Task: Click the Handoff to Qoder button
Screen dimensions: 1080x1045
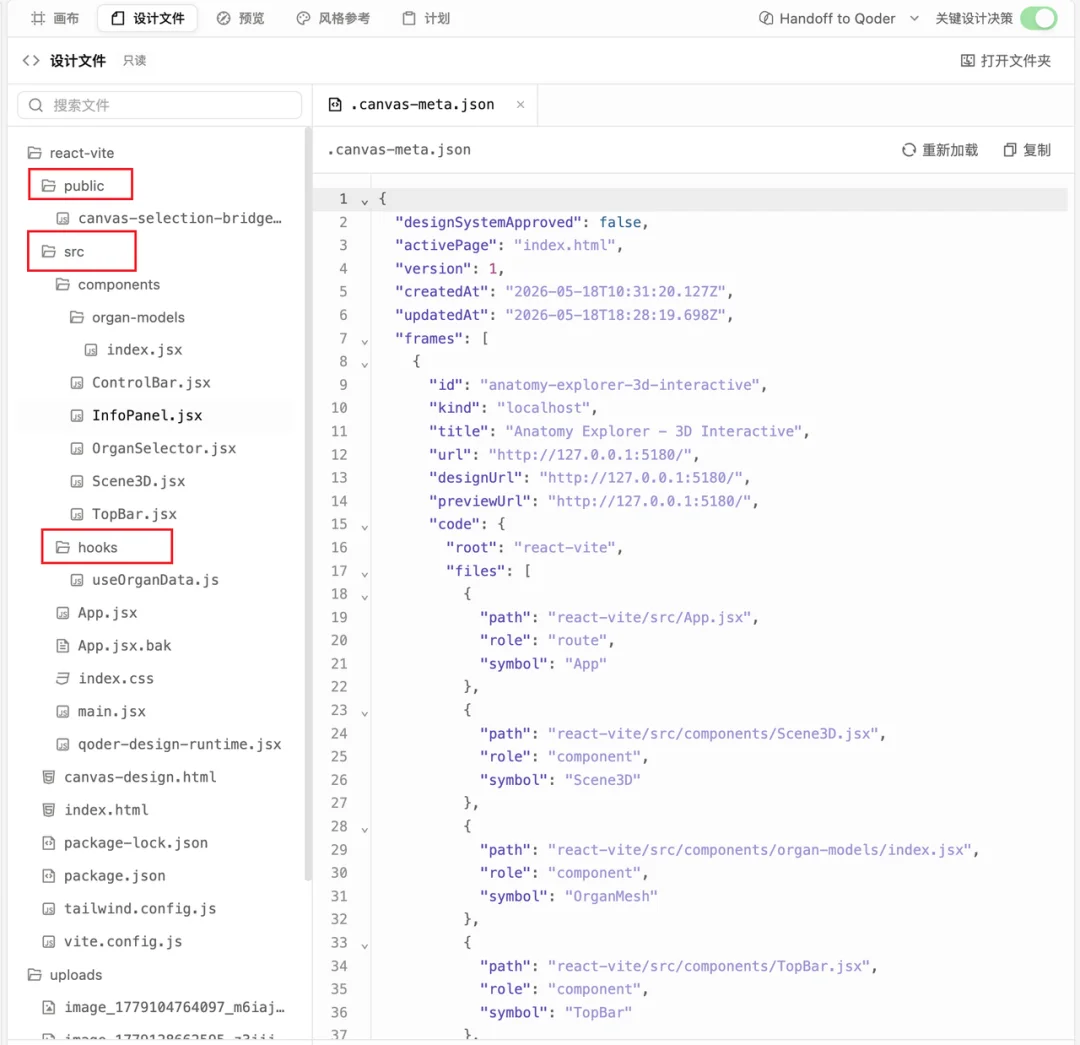Action: tap(827, 19)
